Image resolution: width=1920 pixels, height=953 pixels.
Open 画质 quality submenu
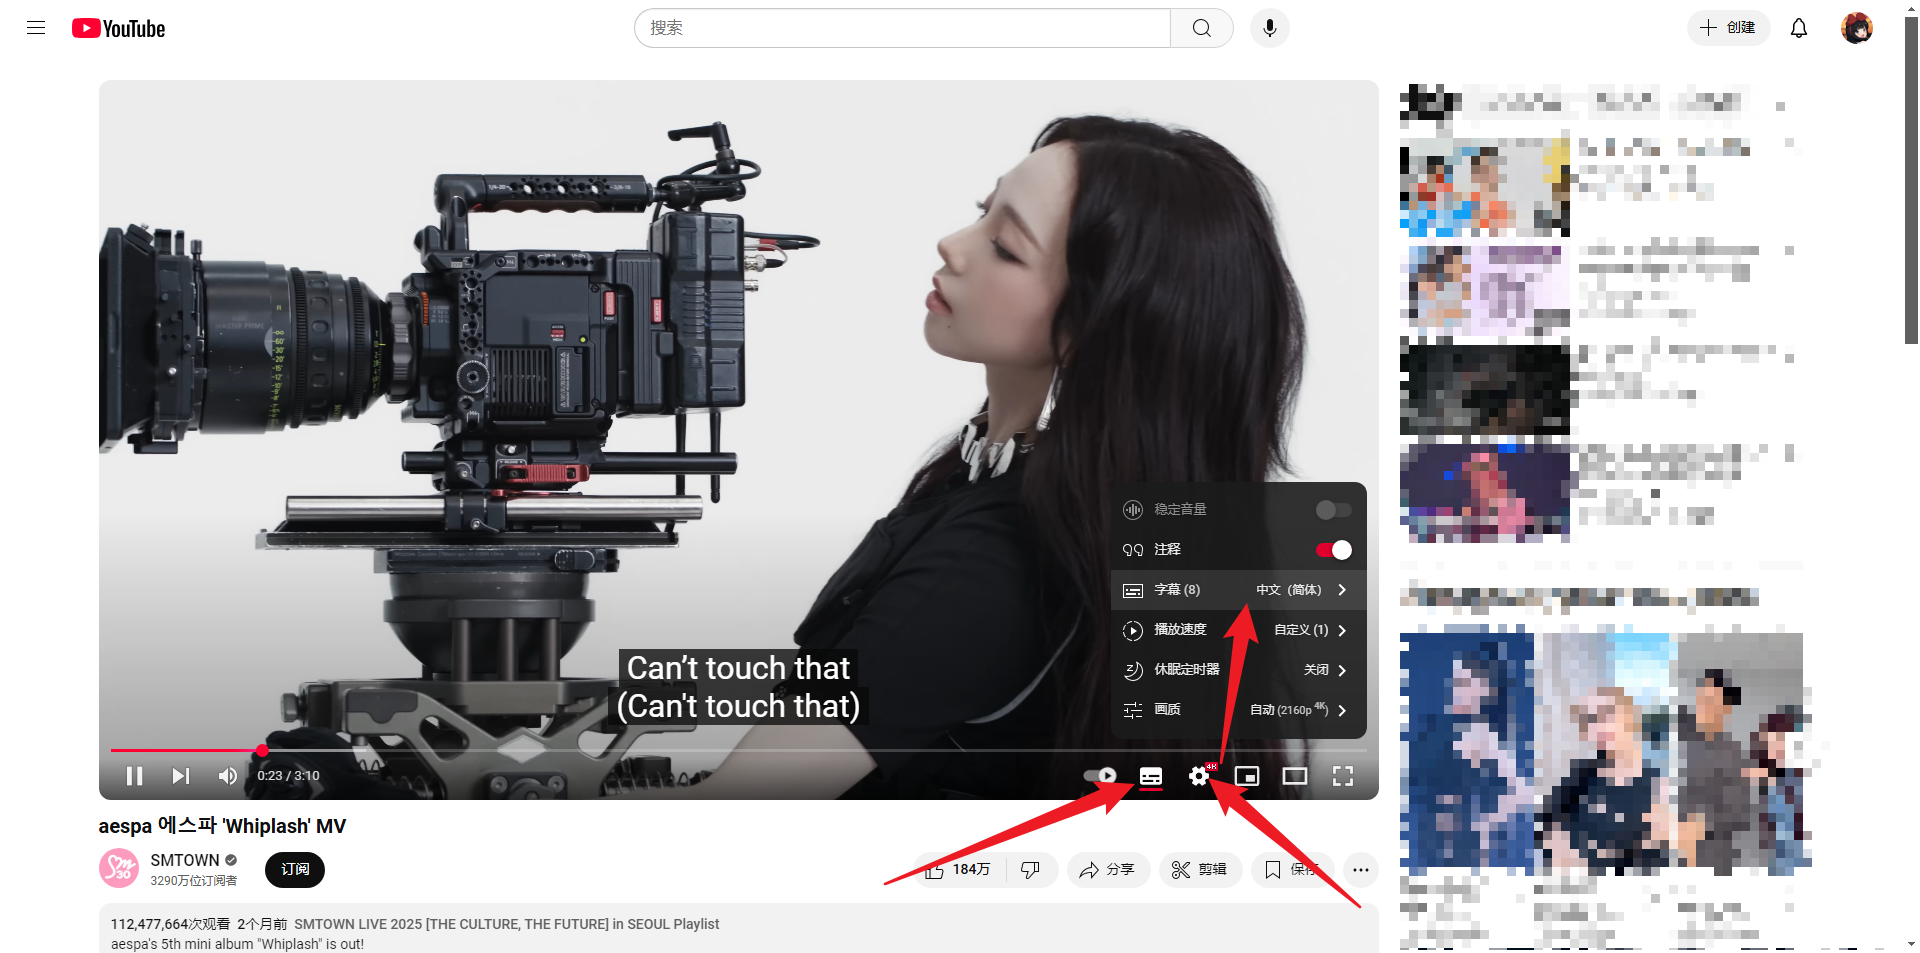click(x=1238, y=710)
